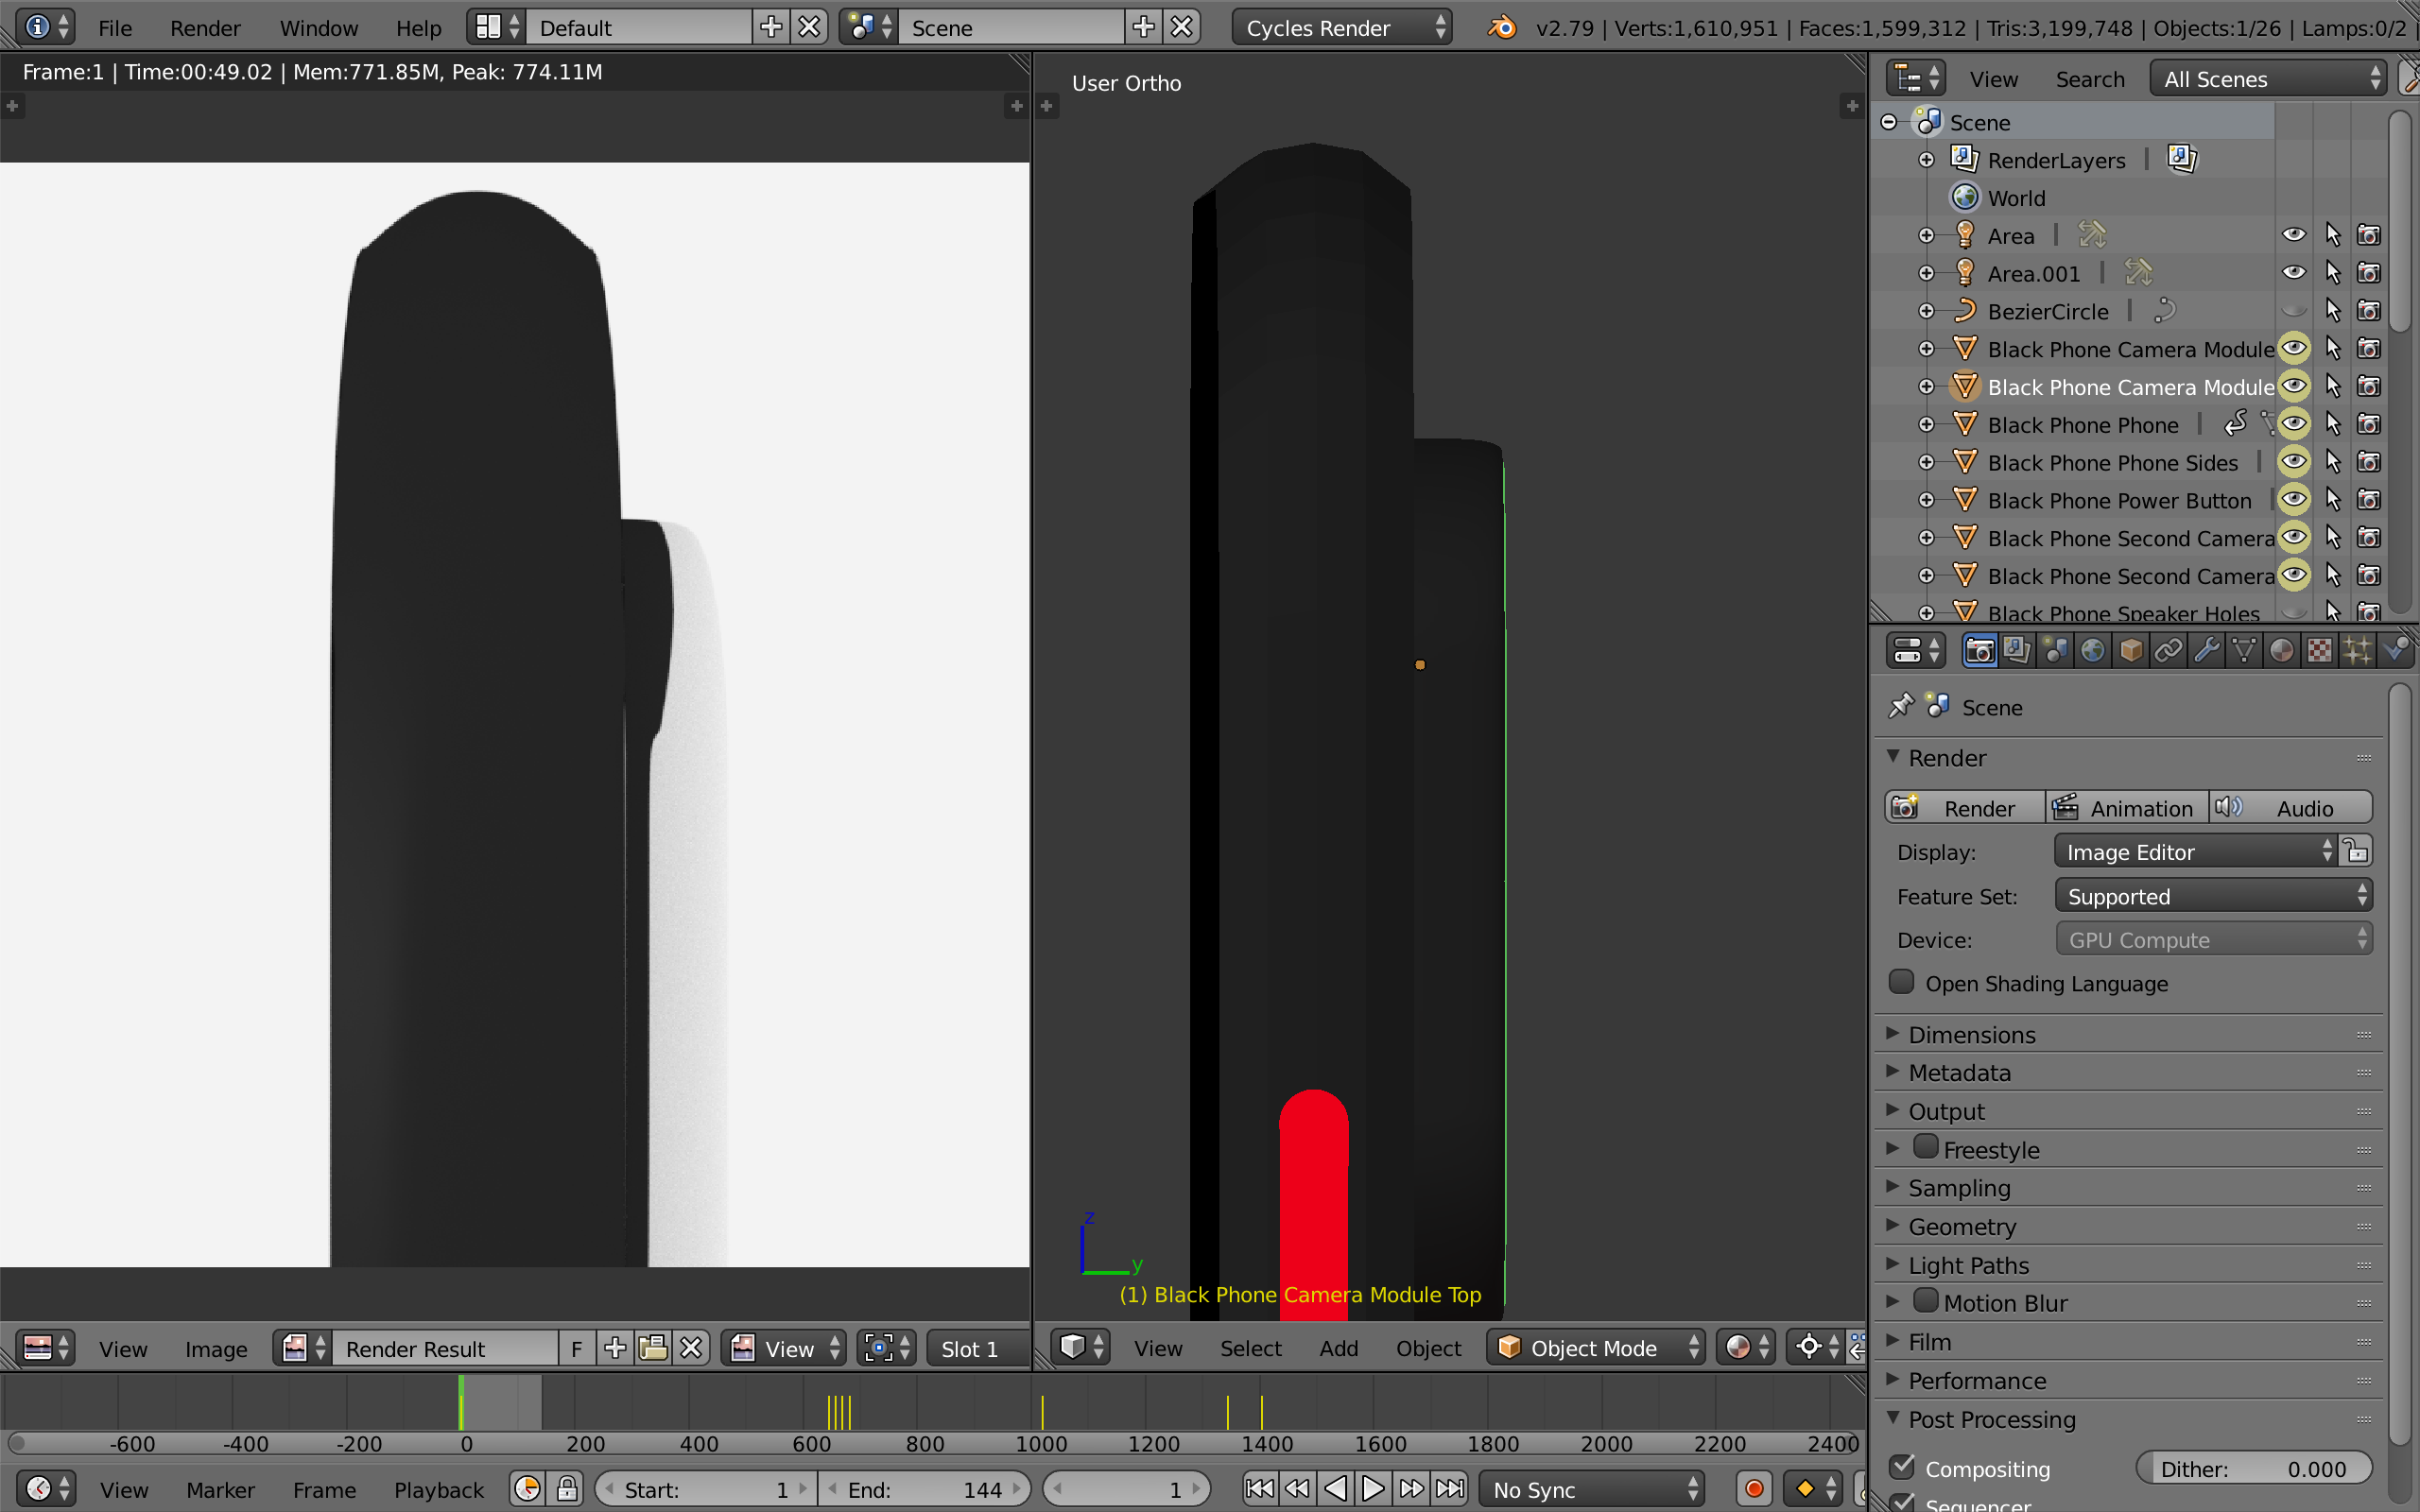
Task: Open the image browse icon beside Render Result
Action: pos(305,1348)
